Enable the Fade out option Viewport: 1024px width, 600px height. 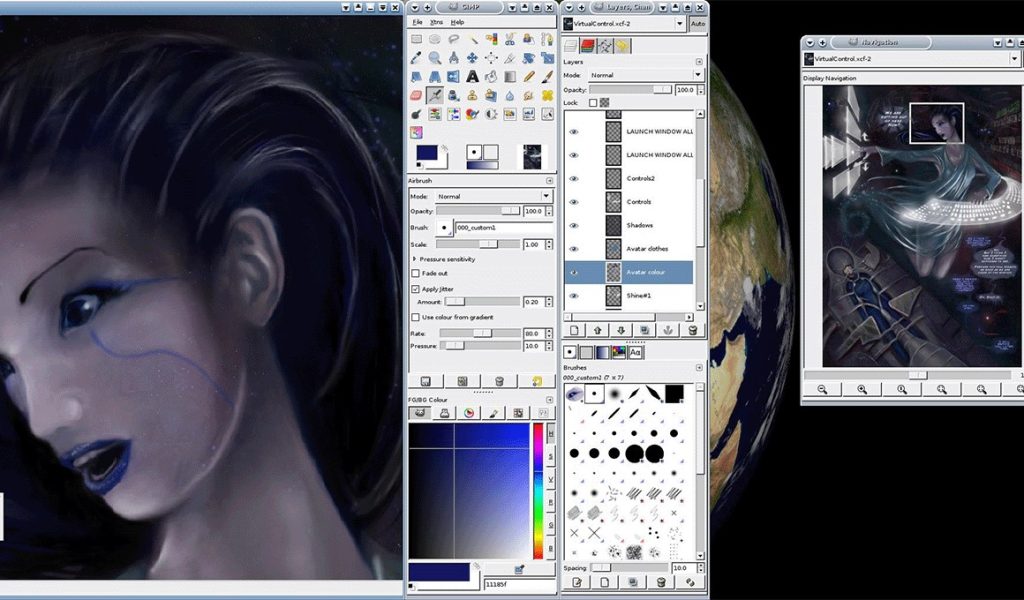click(x=415, y=273)
